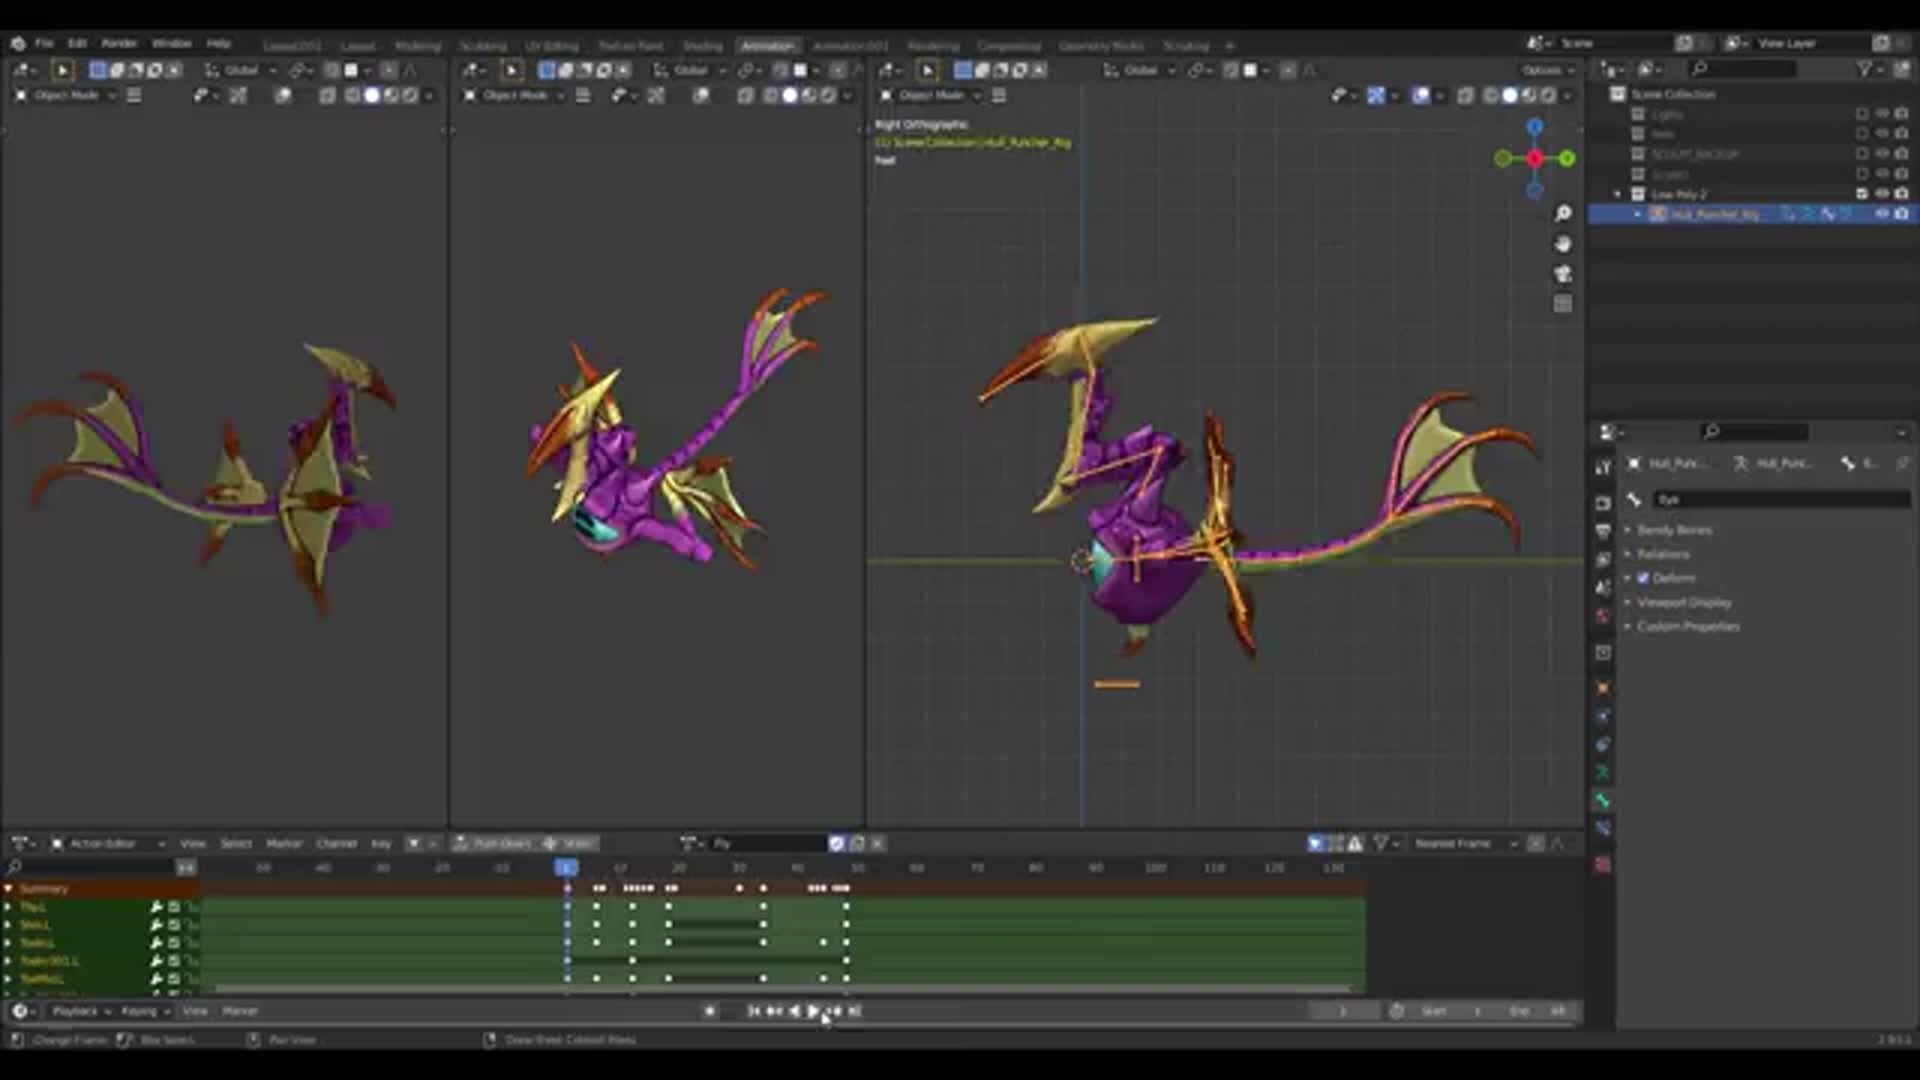This screenshot has width=1920, height=1080.
Task: Open the Marker menu in the Dope Sheet
Action: click(x=283, y=843)
